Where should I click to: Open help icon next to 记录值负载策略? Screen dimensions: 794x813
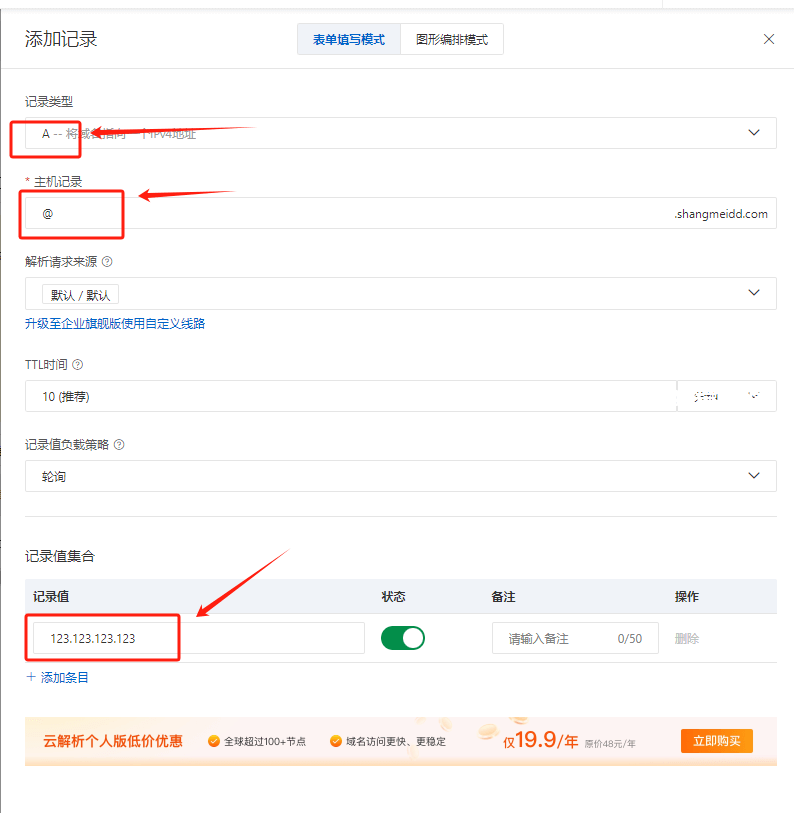[119, 444]
